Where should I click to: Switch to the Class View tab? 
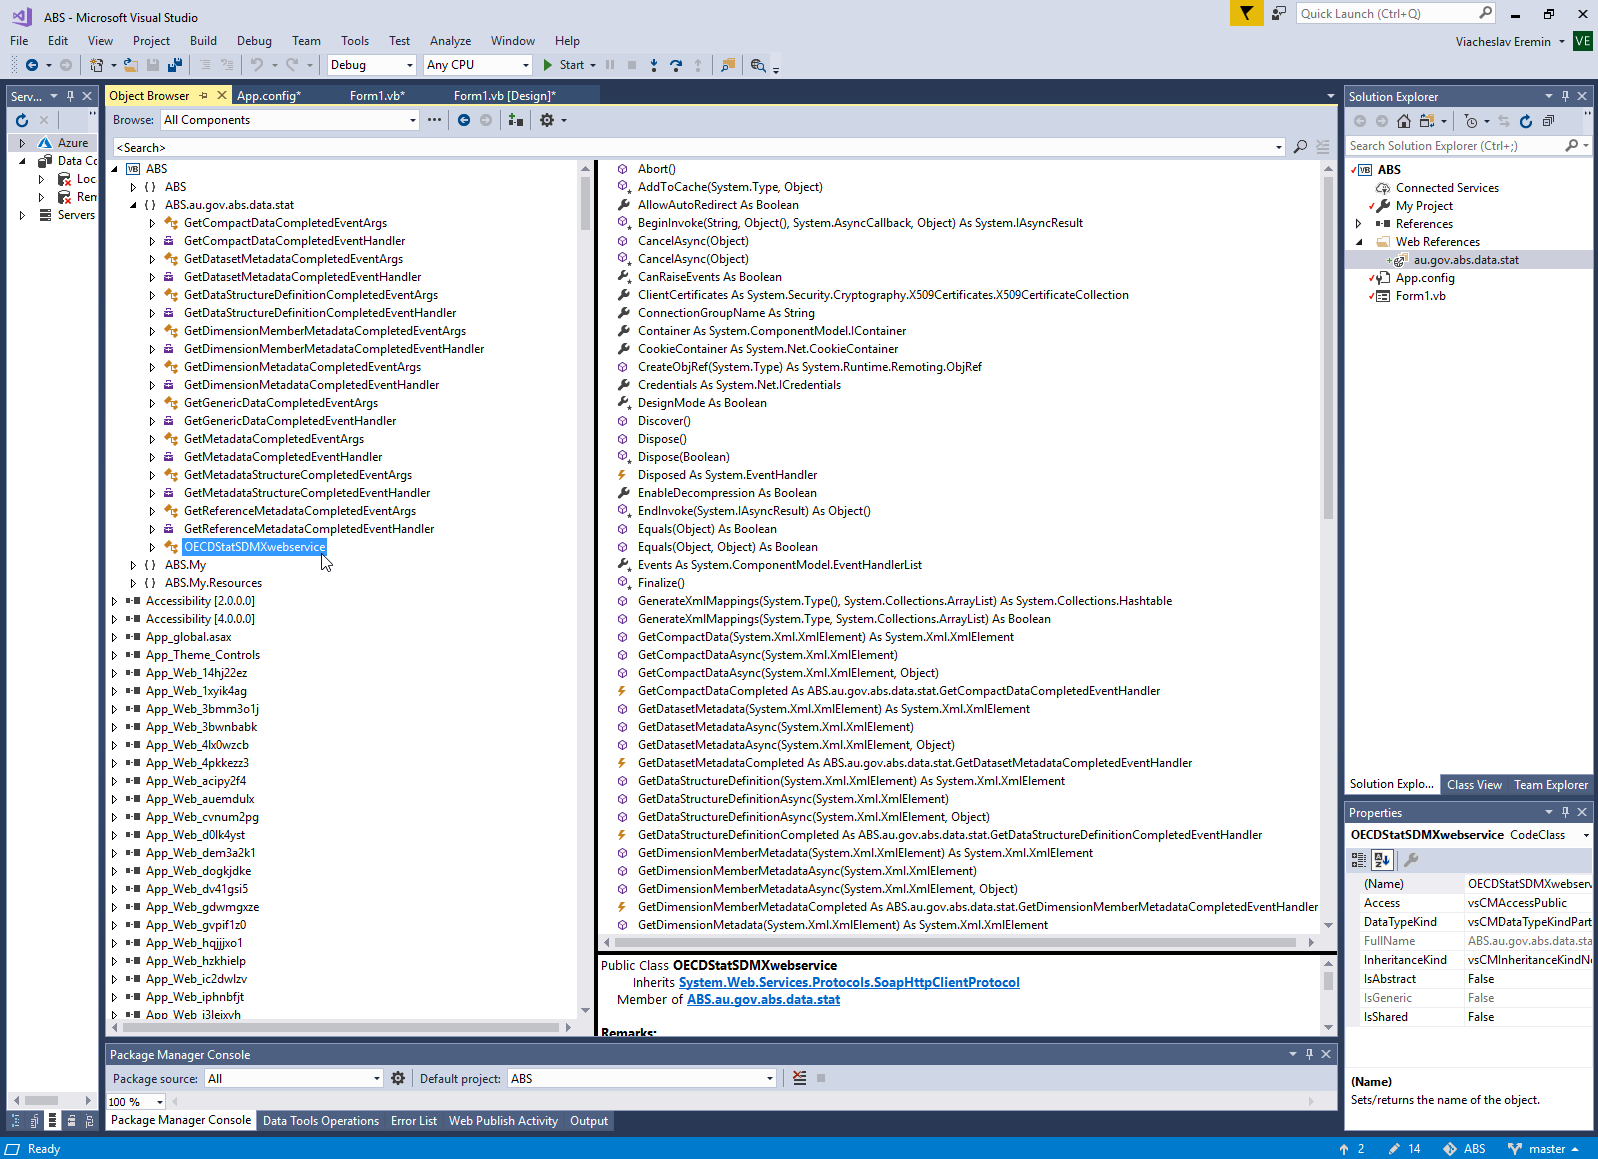(x=1474, y=785)
